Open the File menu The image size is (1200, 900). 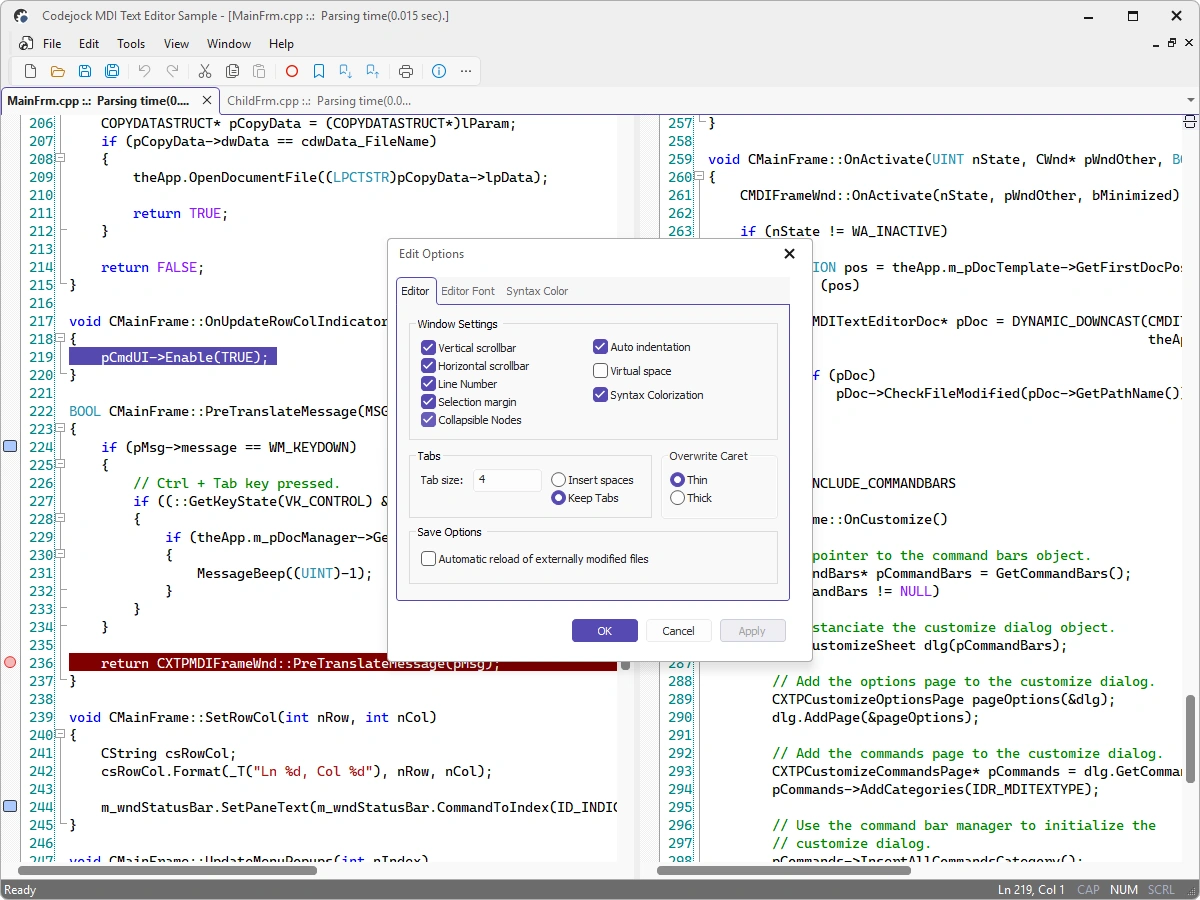52,44
